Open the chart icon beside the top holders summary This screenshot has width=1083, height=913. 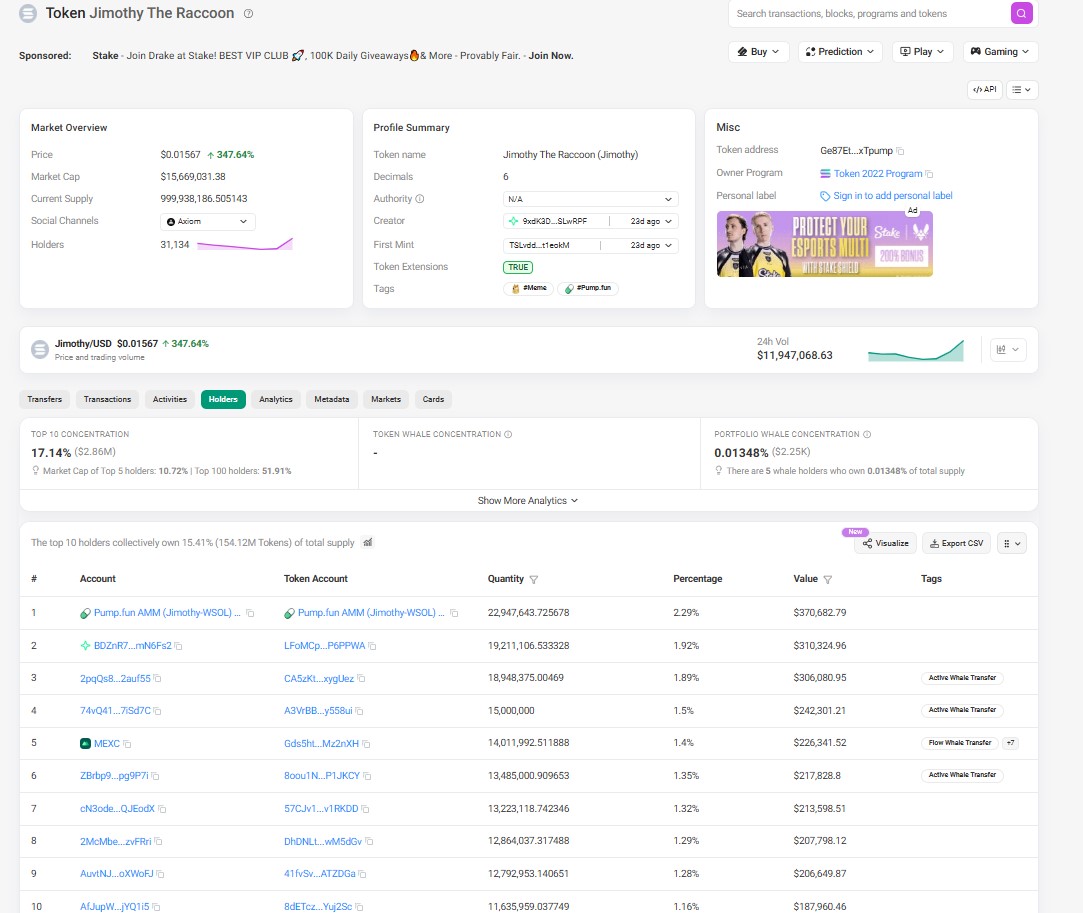(x=367, y=543)
